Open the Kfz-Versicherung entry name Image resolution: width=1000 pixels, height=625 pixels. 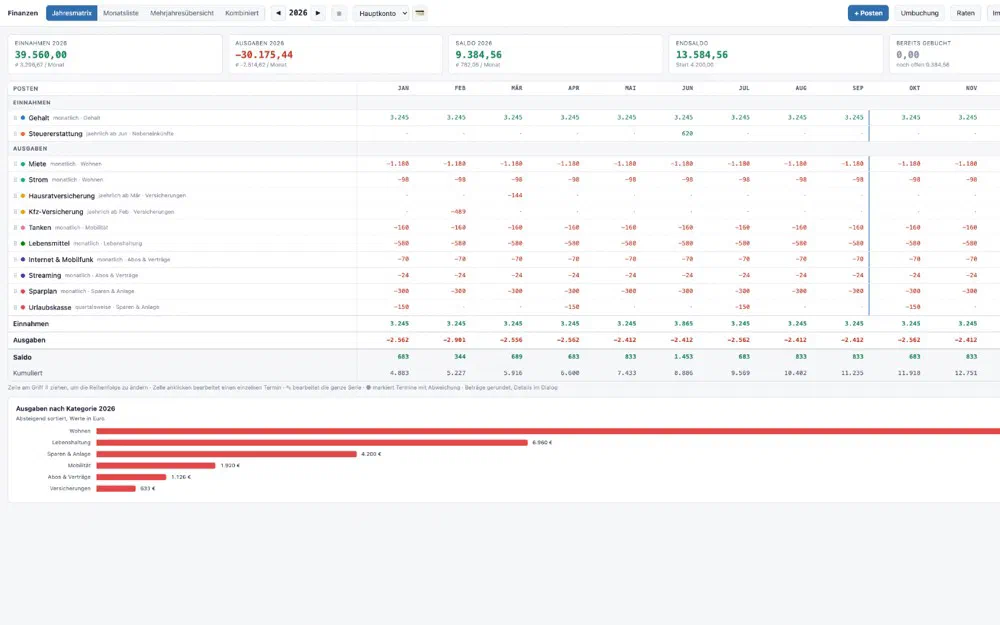pyautogui.click(x=55, y=212)
